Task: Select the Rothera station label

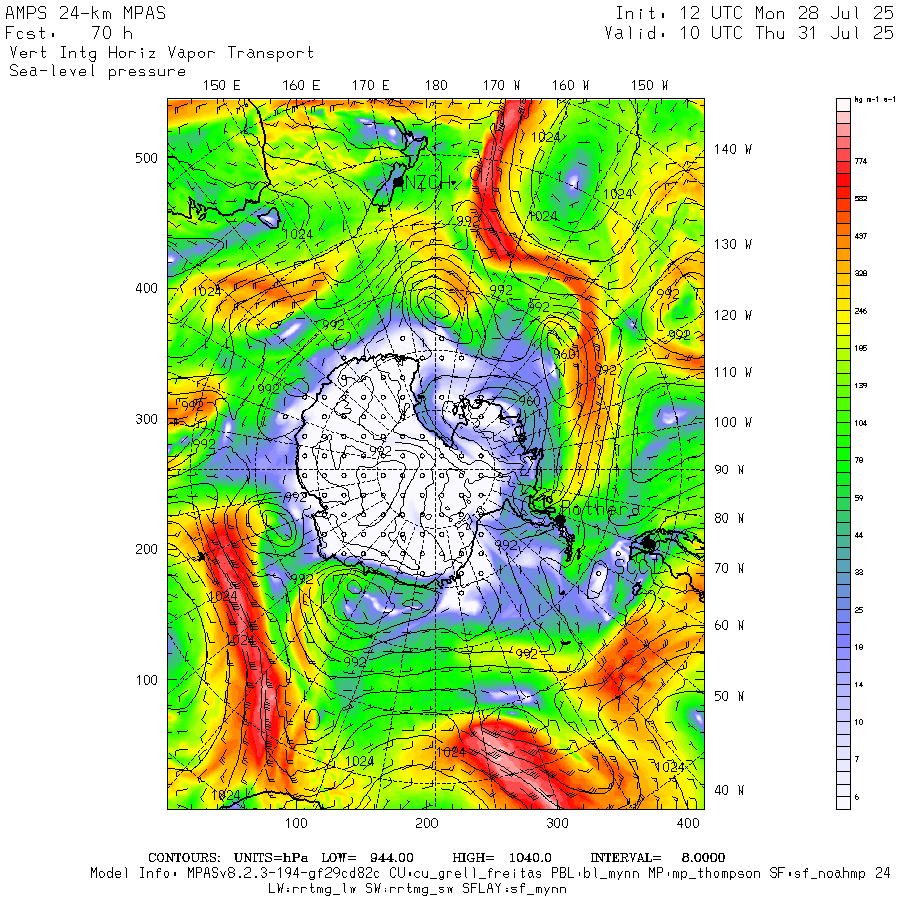Action: [x=599, y=509]
